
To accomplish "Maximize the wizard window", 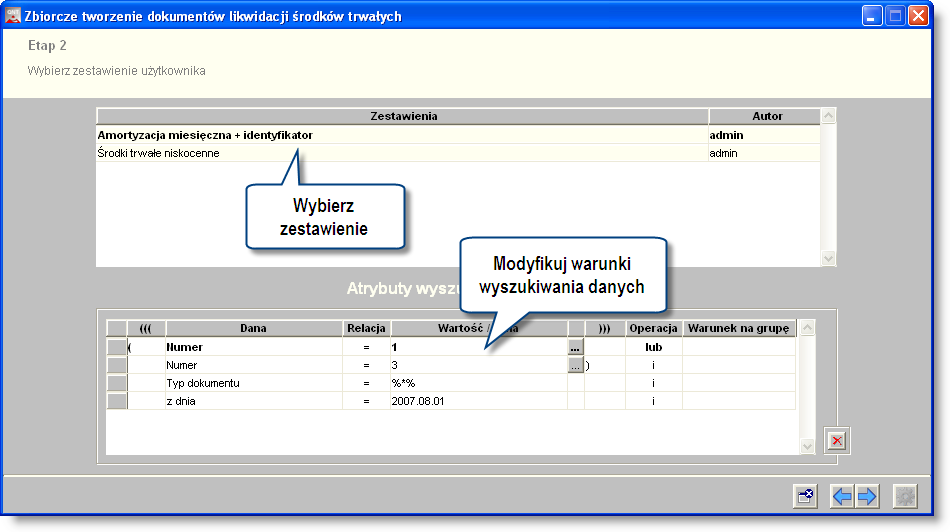I will pos(895,15).
